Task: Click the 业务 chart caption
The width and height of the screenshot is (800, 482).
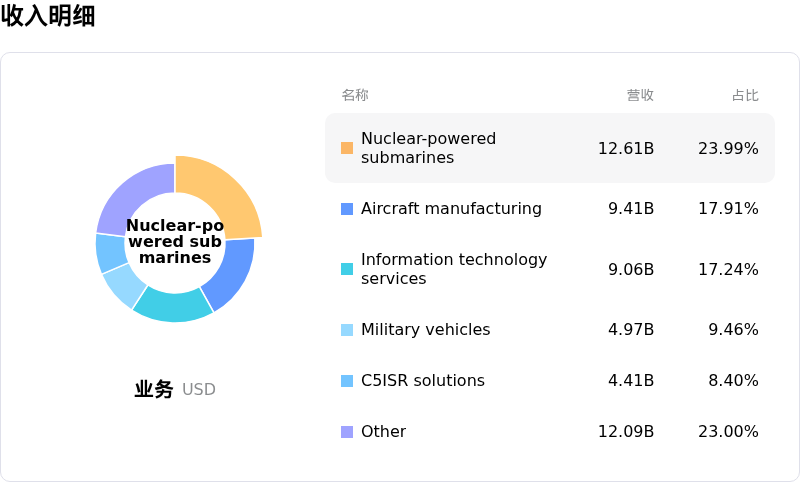Action: [x=154, y=389]
